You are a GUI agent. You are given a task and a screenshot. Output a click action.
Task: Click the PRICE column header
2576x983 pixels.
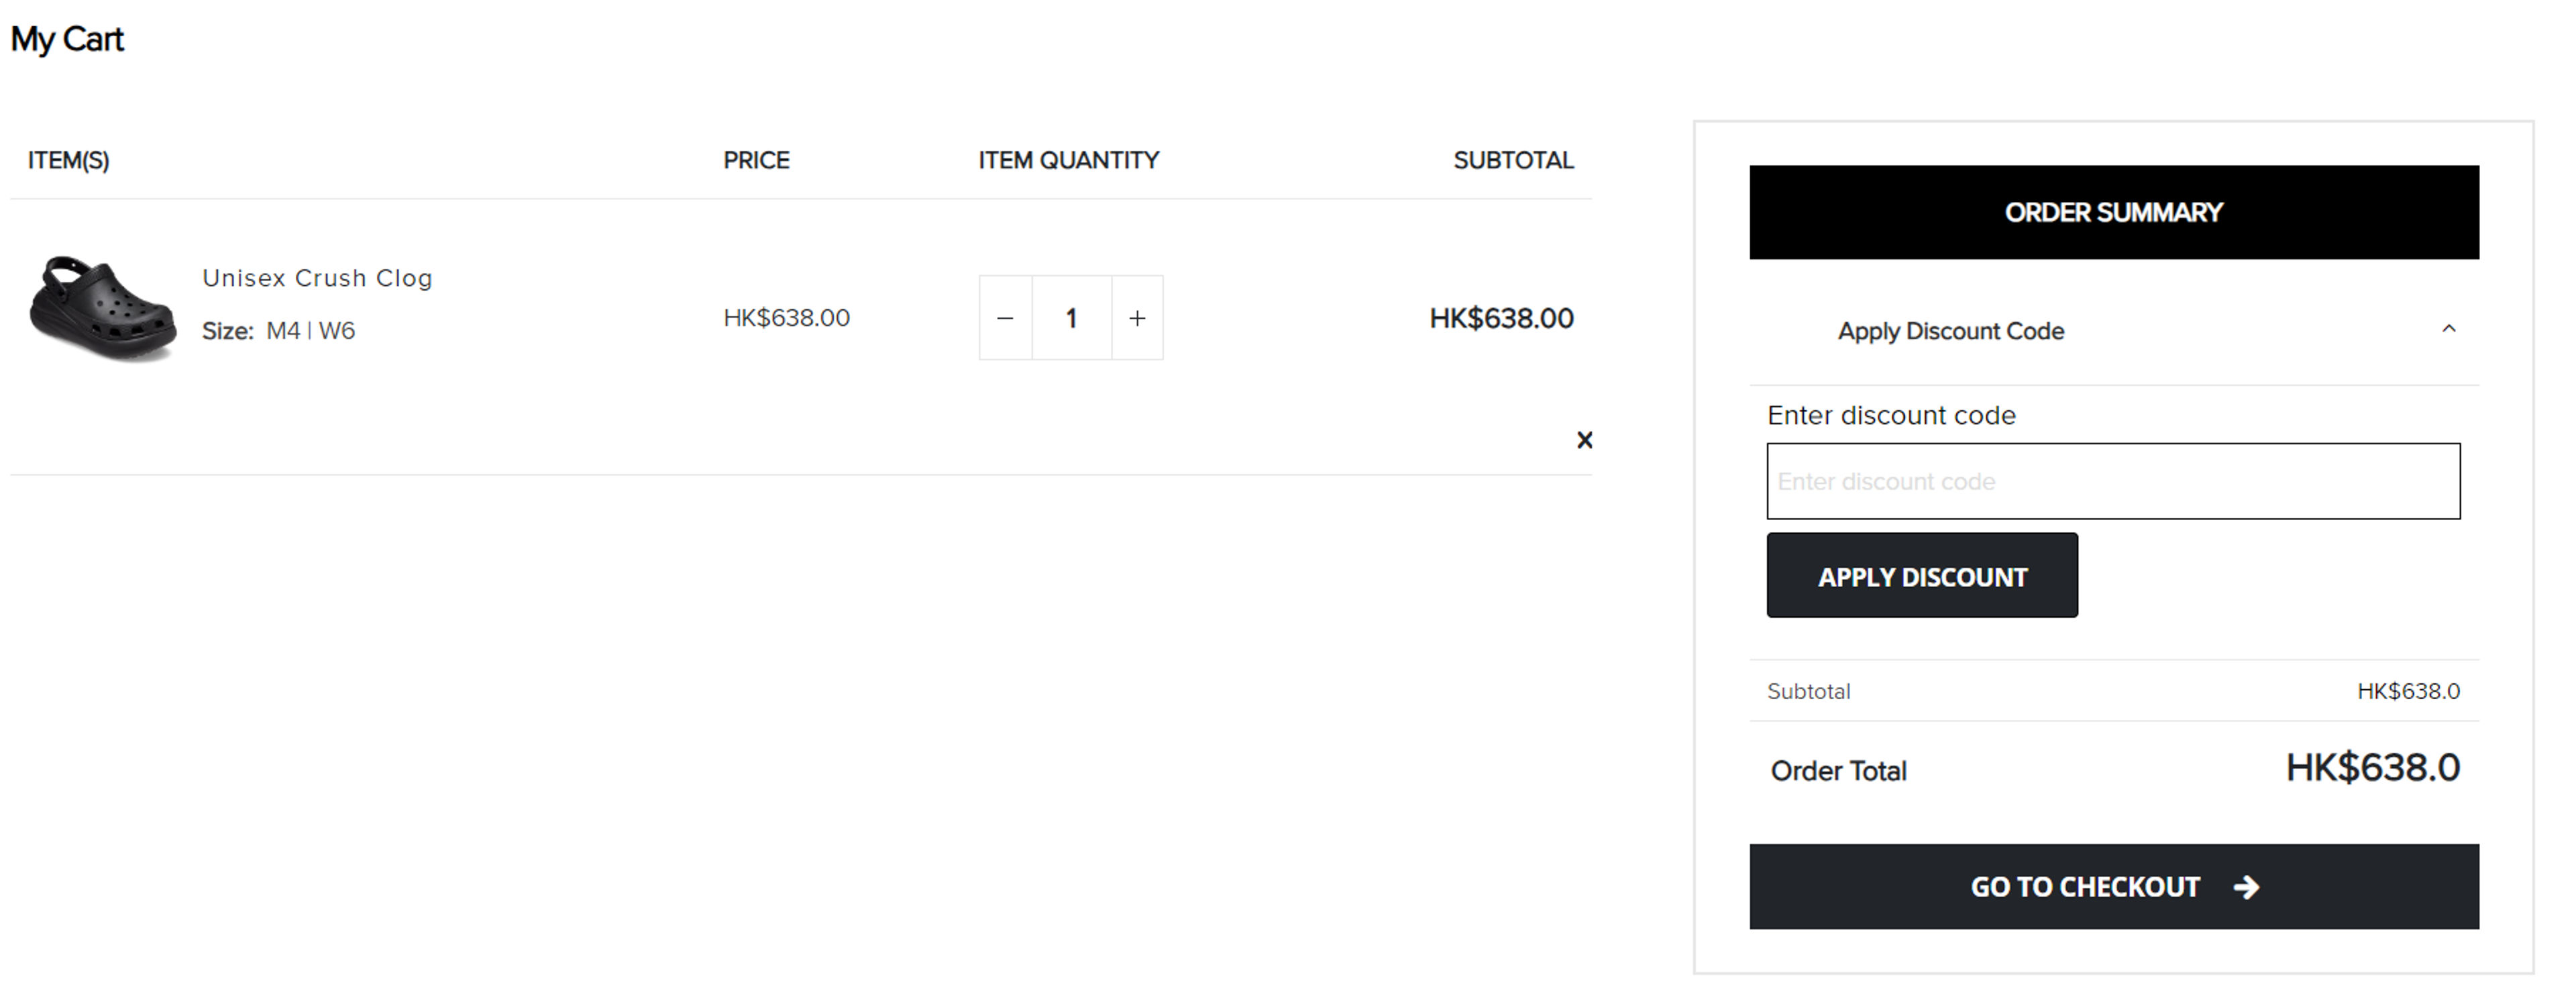coord(756,160)
